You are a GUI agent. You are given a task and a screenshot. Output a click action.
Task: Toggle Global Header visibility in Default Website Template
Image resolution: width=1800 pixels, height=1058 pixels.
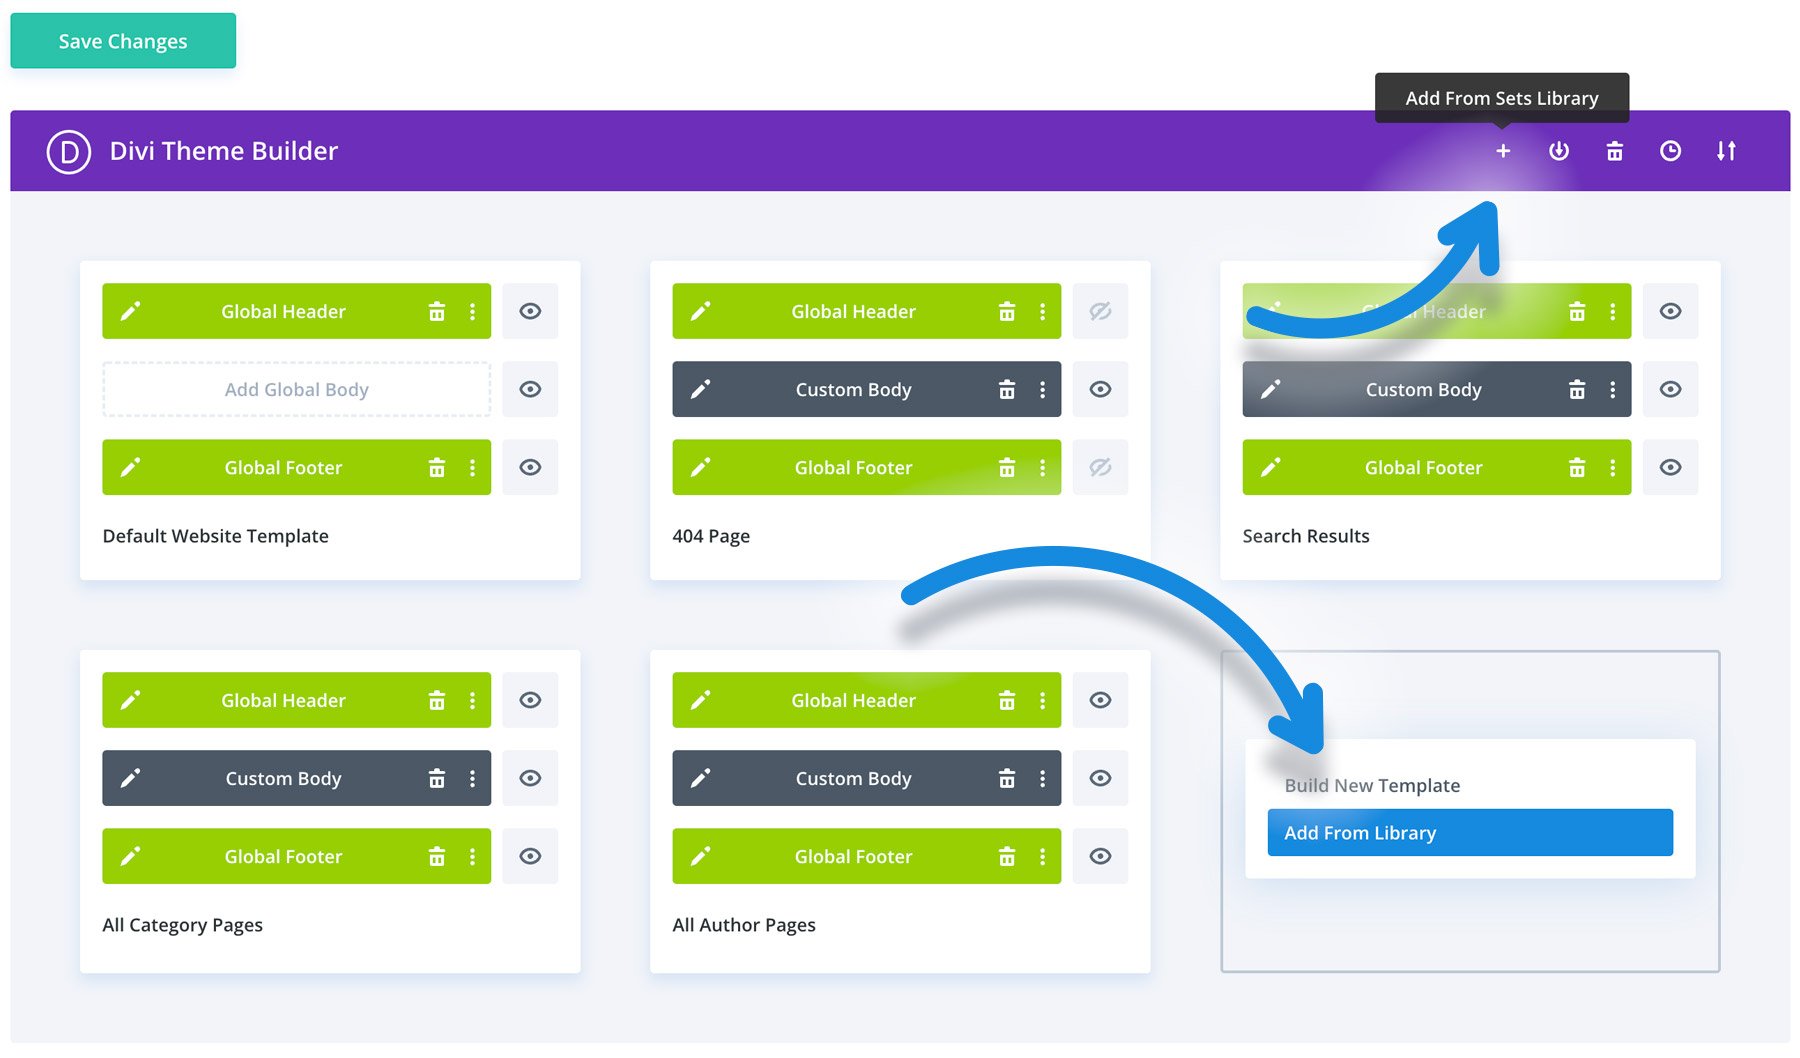coord(530,311)
